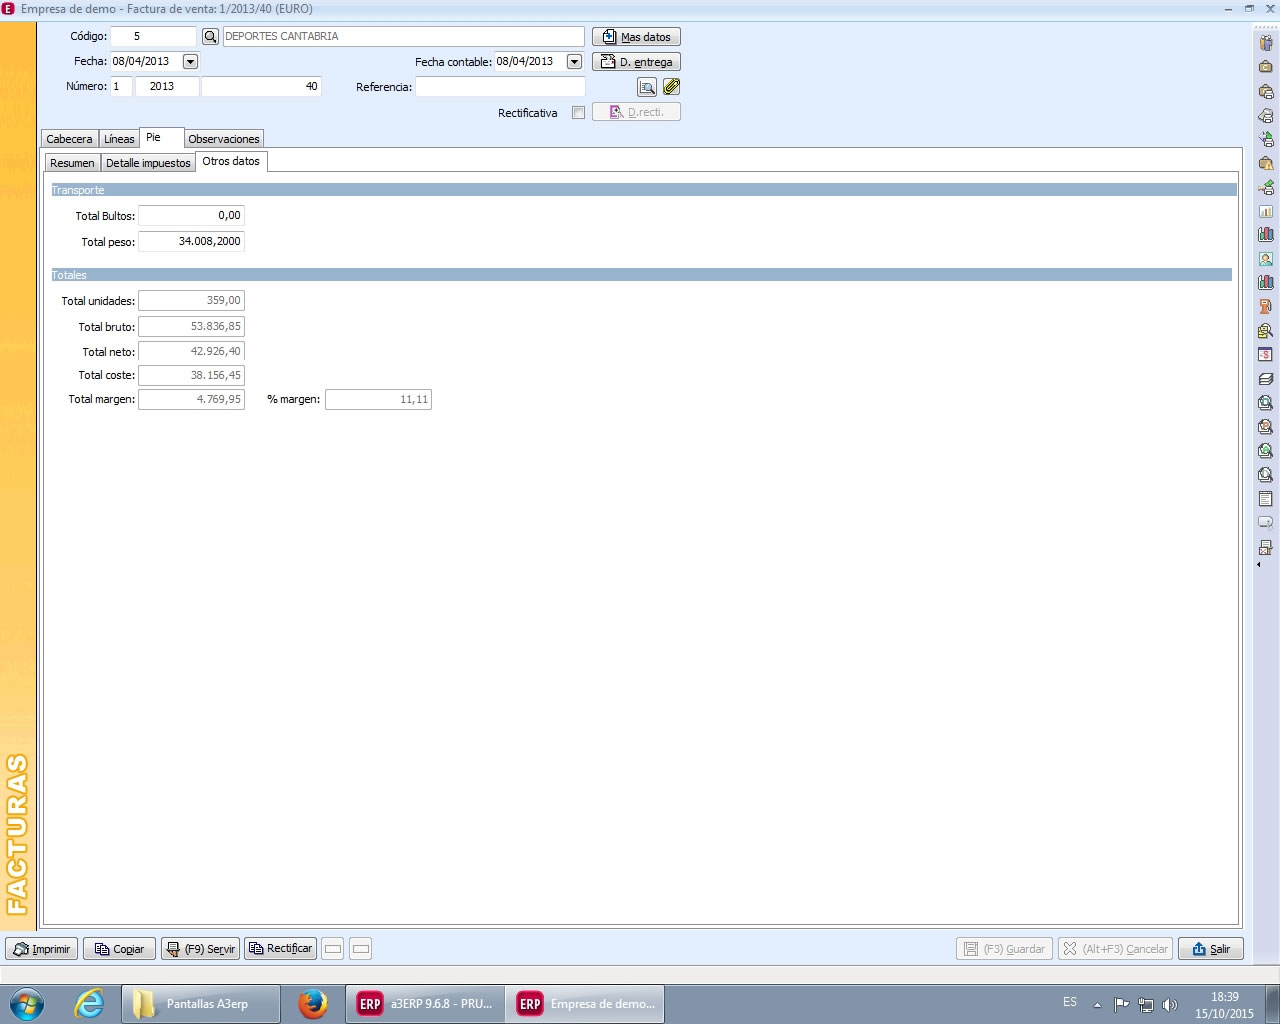
Task: Click the DEPORTES CANTABRIA name field
Action: (403, 37)
